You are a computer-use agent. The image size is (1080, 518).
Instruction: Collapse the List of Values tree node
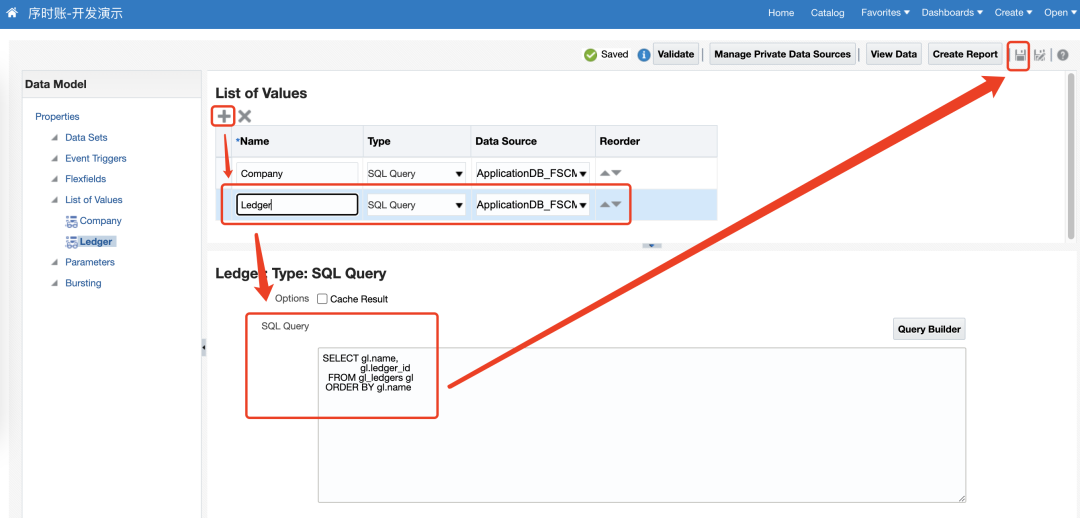click(x=54, y=200)
